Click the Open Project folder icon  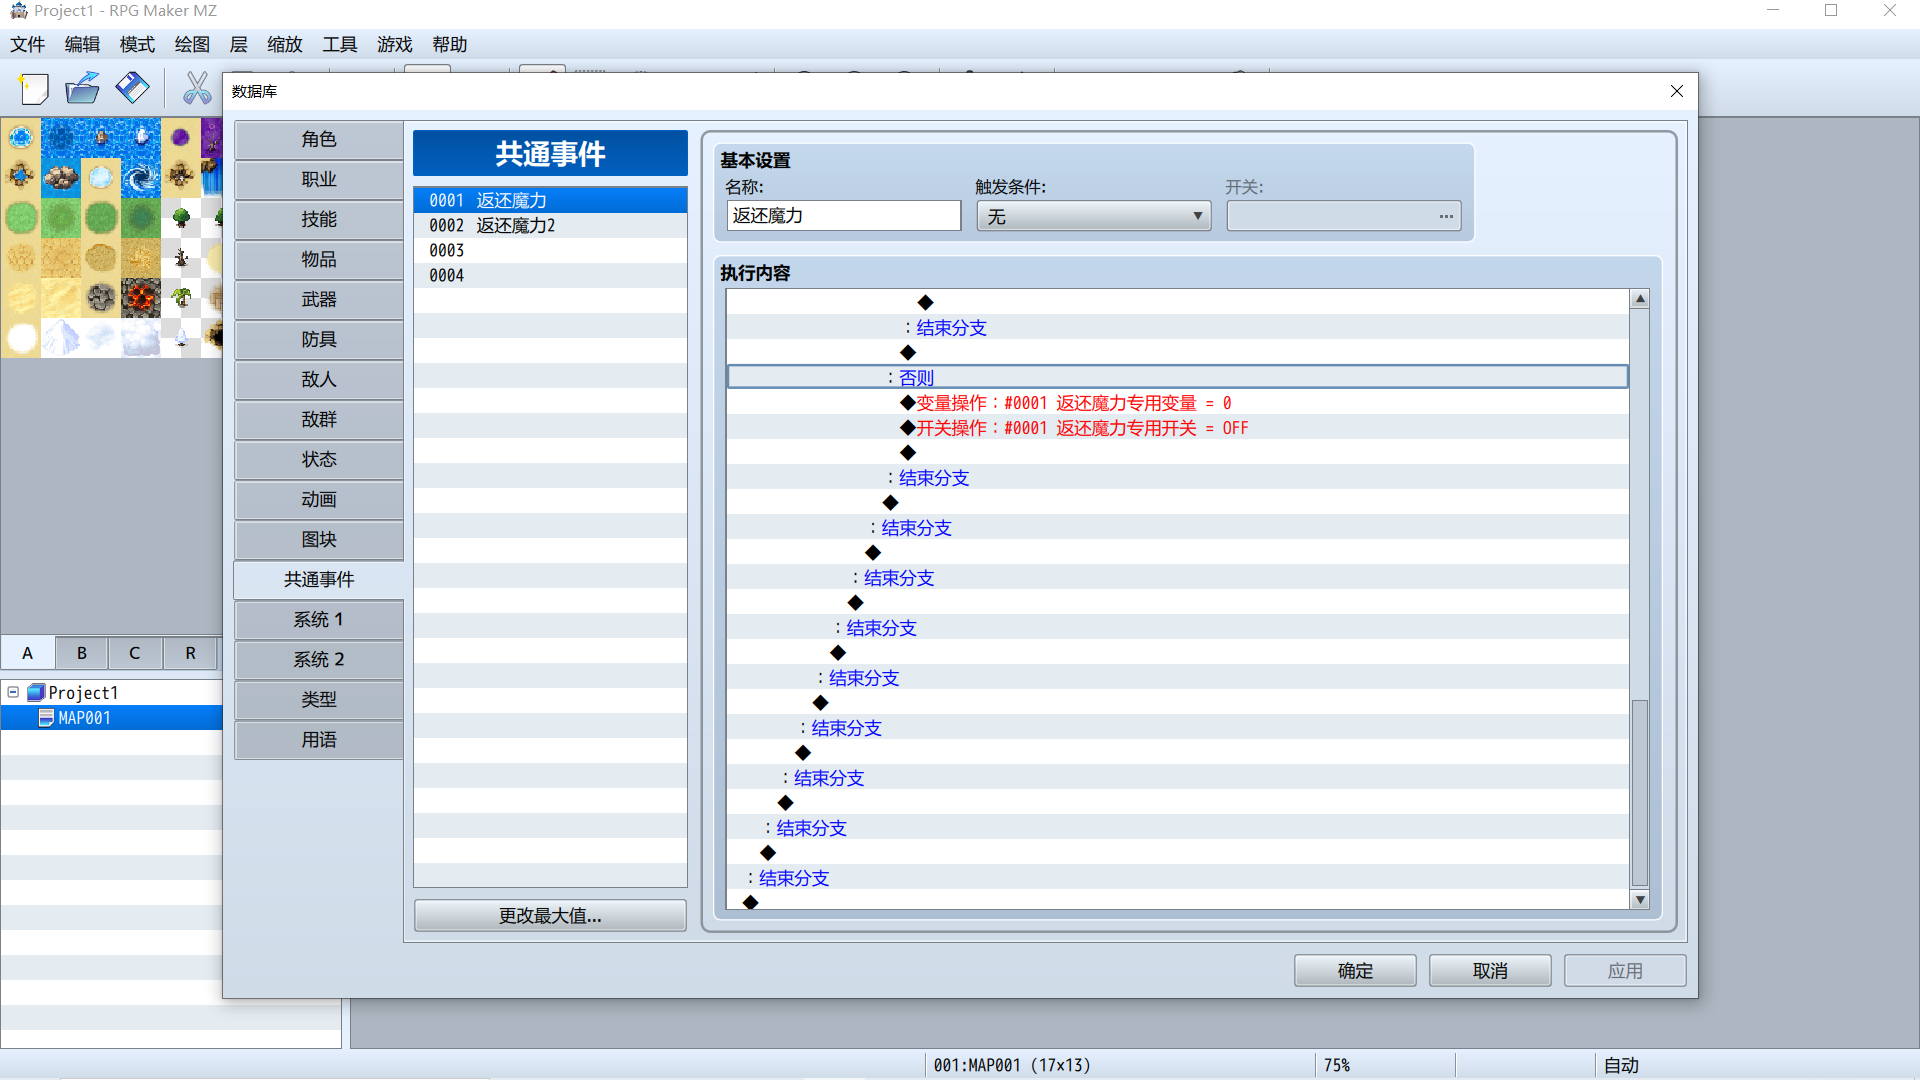(x=83, y=89)
